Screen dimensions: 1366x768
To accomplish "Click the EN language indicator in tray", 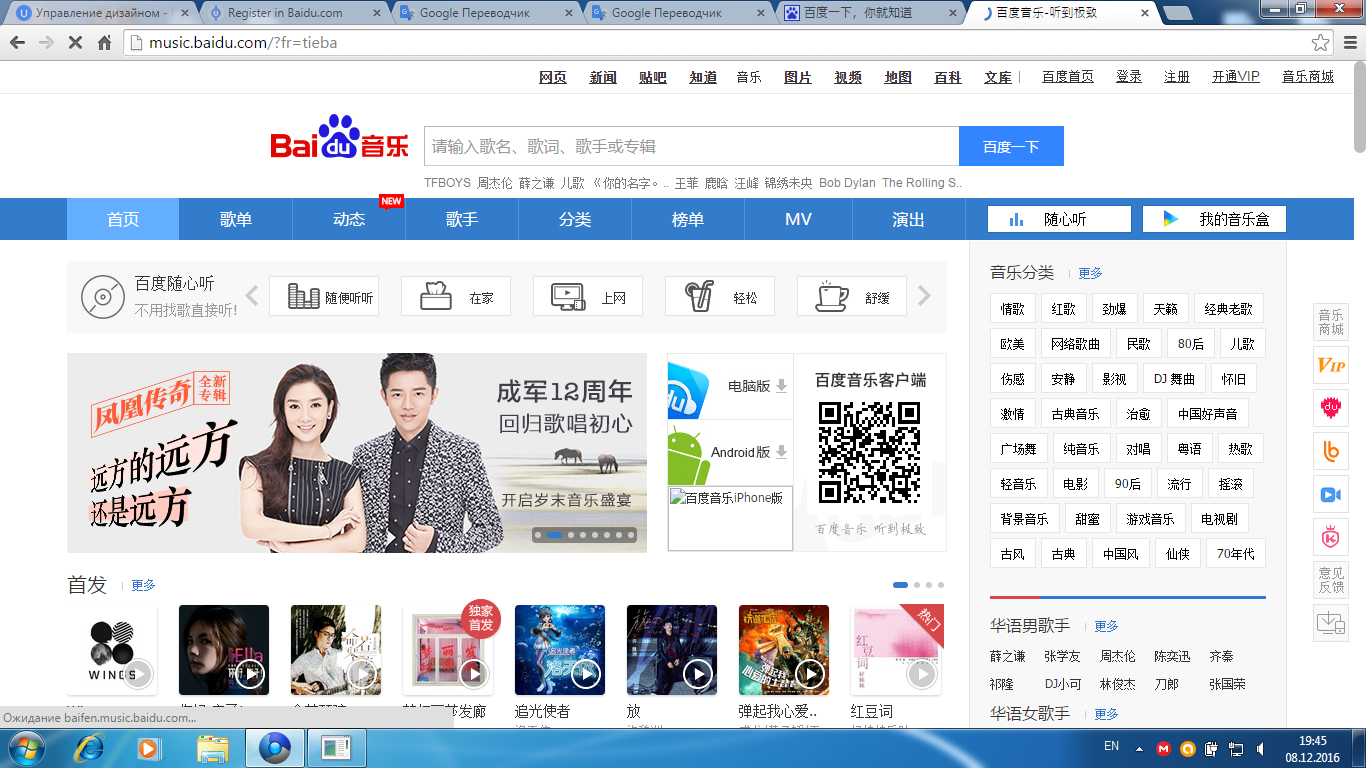I will (1111, 746).
